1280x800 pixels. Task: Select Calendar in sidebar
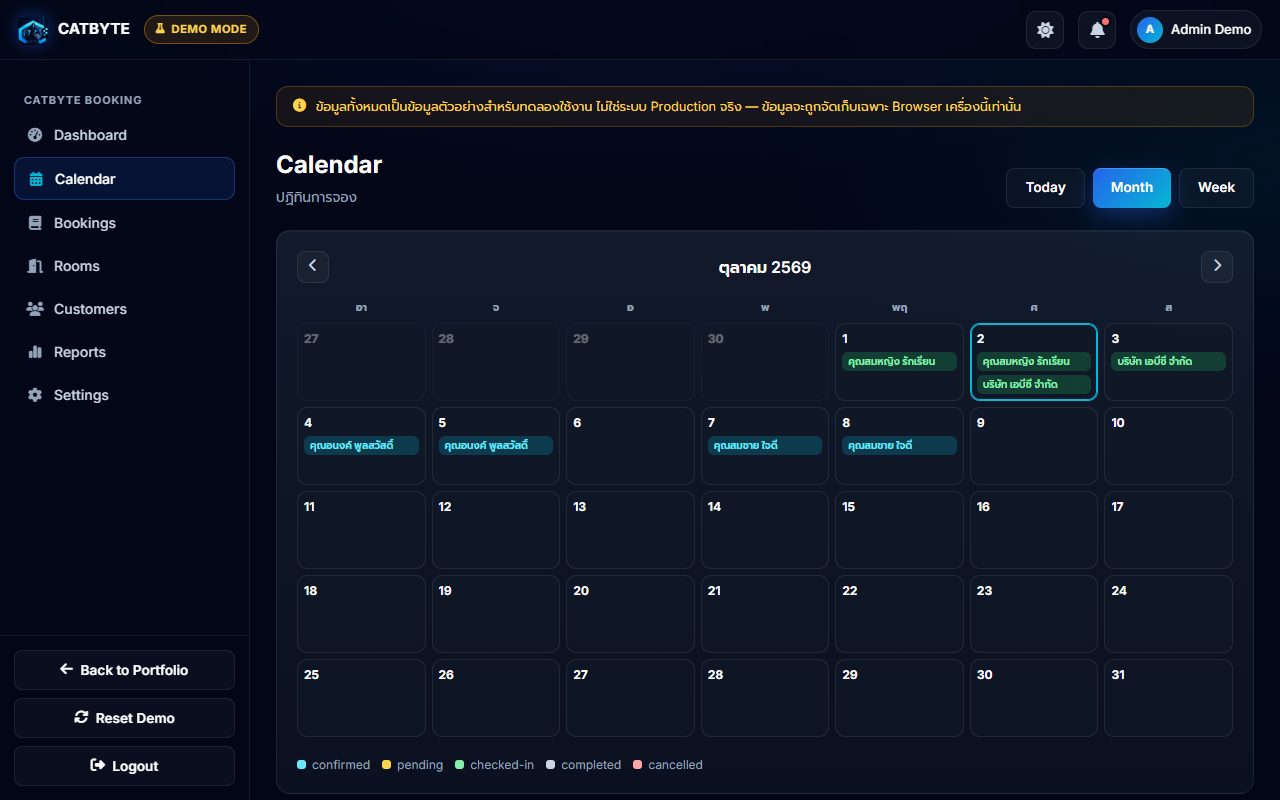[x=124, y=179]
